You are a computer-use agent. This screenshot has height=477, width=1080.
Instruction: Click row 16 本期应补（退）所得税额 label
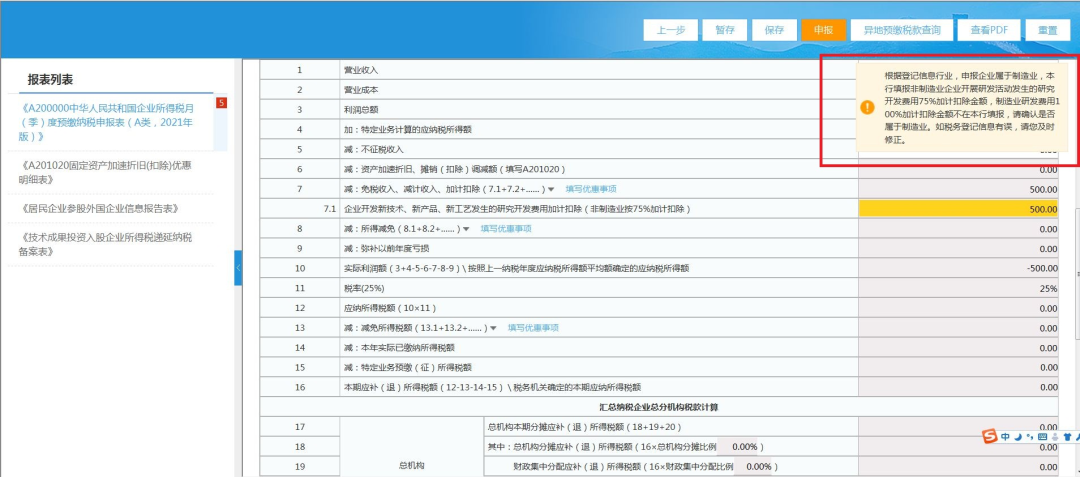[492, 388]
